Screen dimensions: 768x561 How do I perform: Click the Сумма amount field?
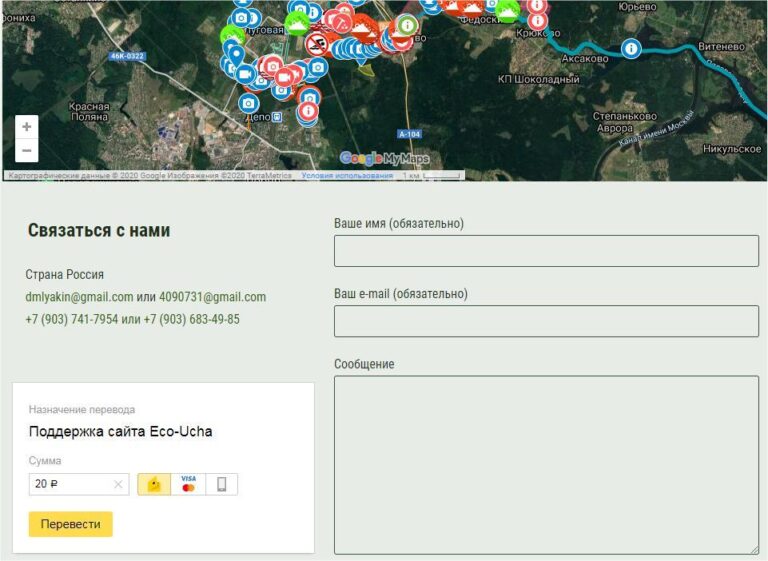click(70, 484)
